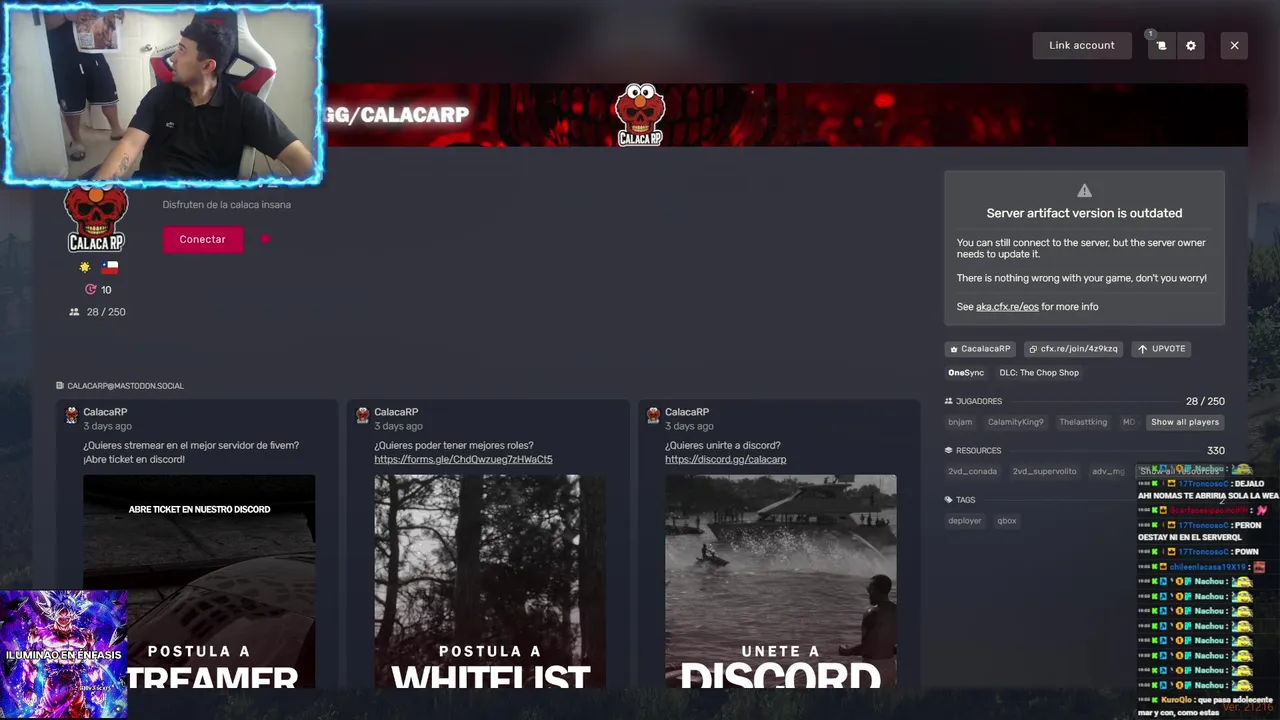Click the Server artifact version is outdated heading
This screenshot has height=720, width=1280.
1084,213
